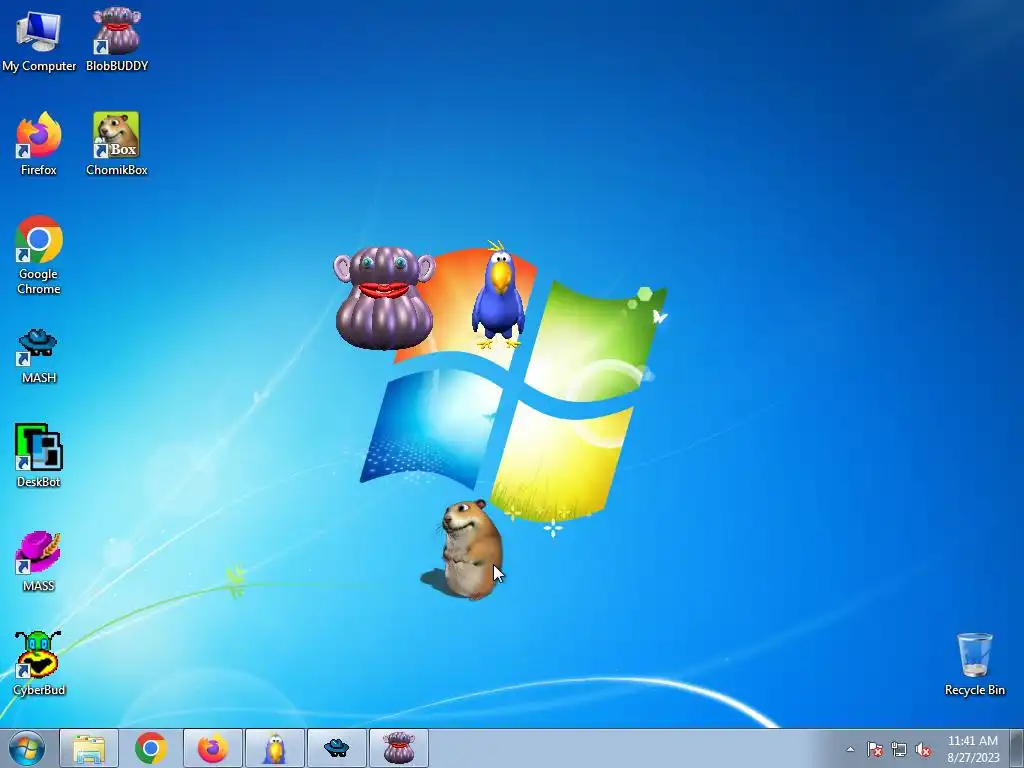This screenshot has width=1024, height=768.
Task: Select the CyberBud desktop shortcut
Action: [39, 663]
